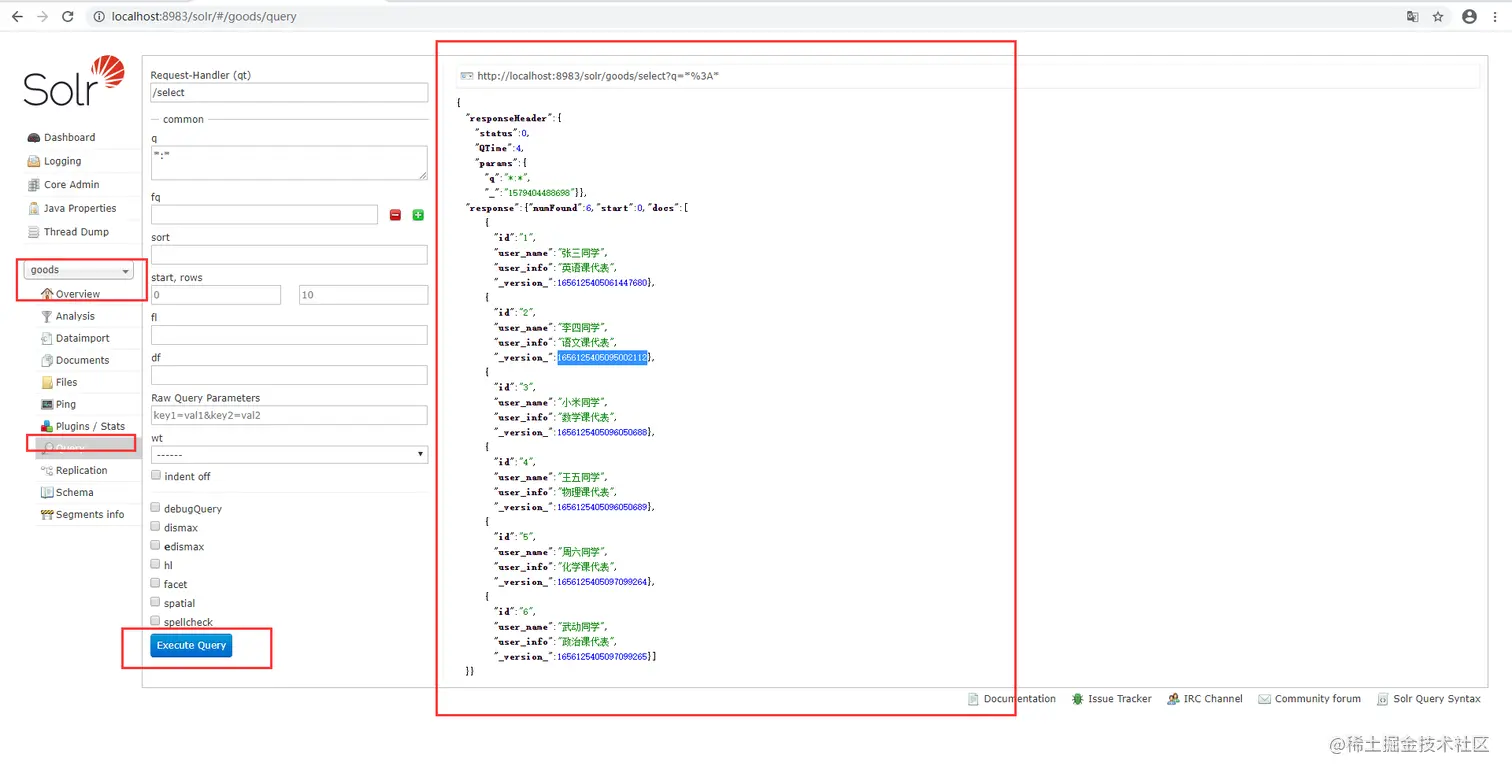Click the Dataimport icon

click(x=47, y=338)
